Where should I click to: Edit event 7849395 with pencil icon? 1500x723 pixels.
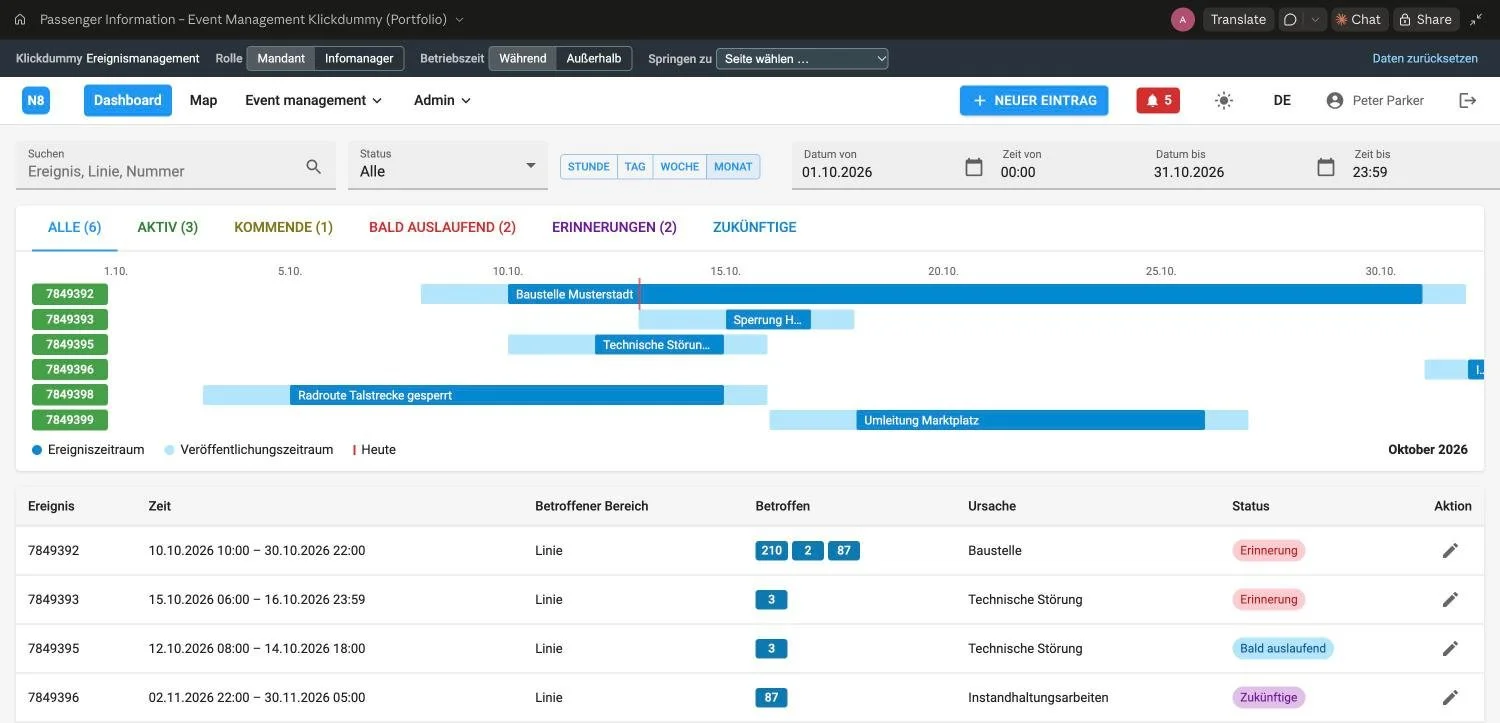click(x=1450, y=648)
